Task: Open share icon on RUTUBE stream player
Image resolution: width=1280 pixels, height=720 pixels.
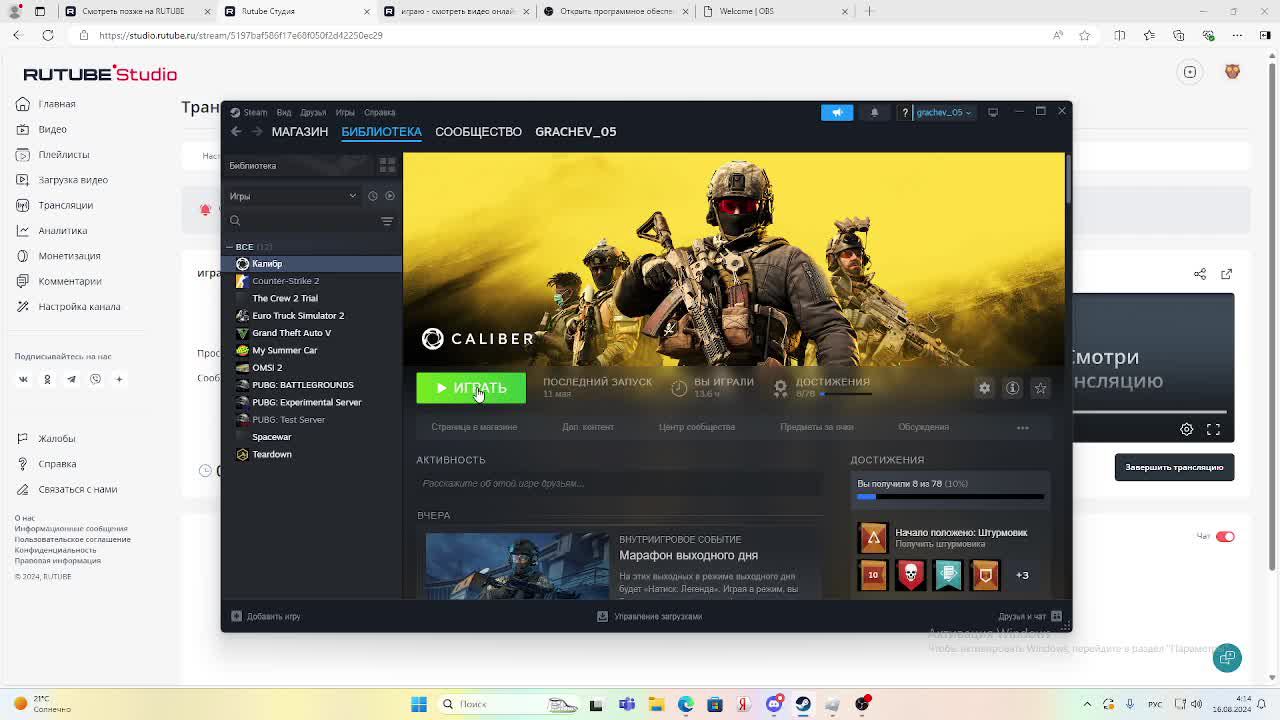Action: (1200, 274)
